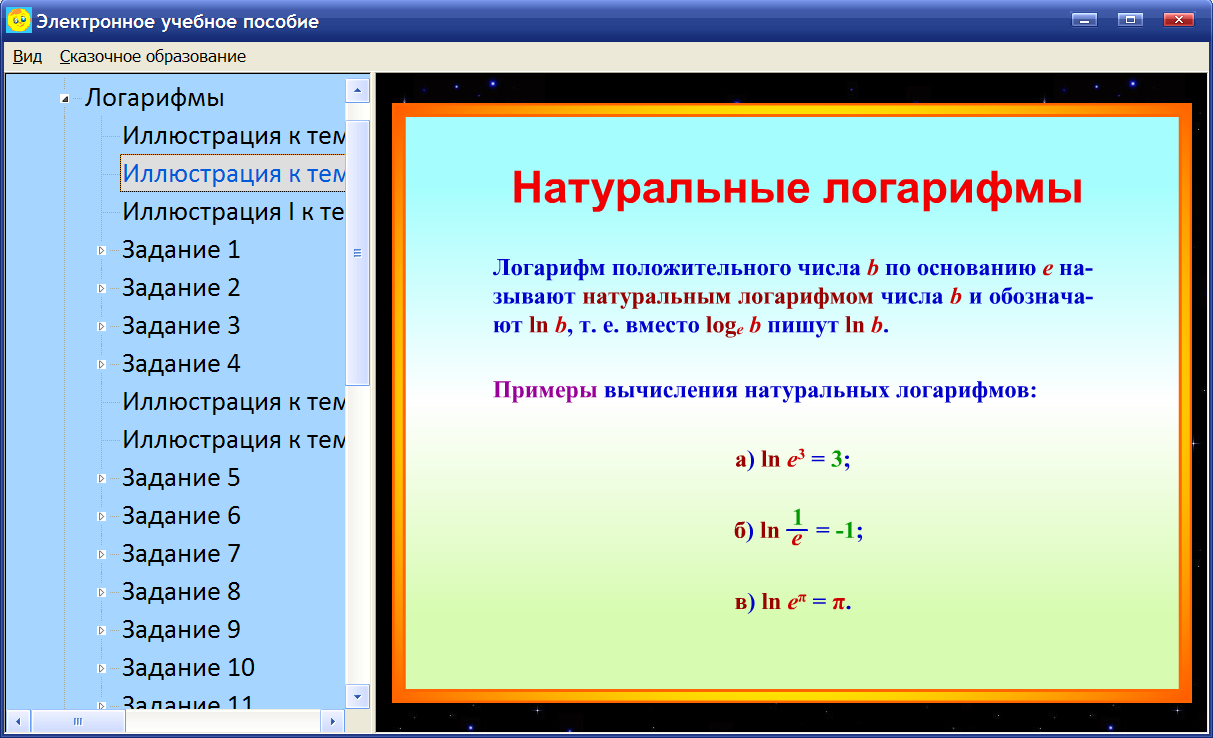The image size is (1213, 738).
Task: Expand Задание 5 in the topic tree
Action: pyautogui.click(x=100, y=478)
